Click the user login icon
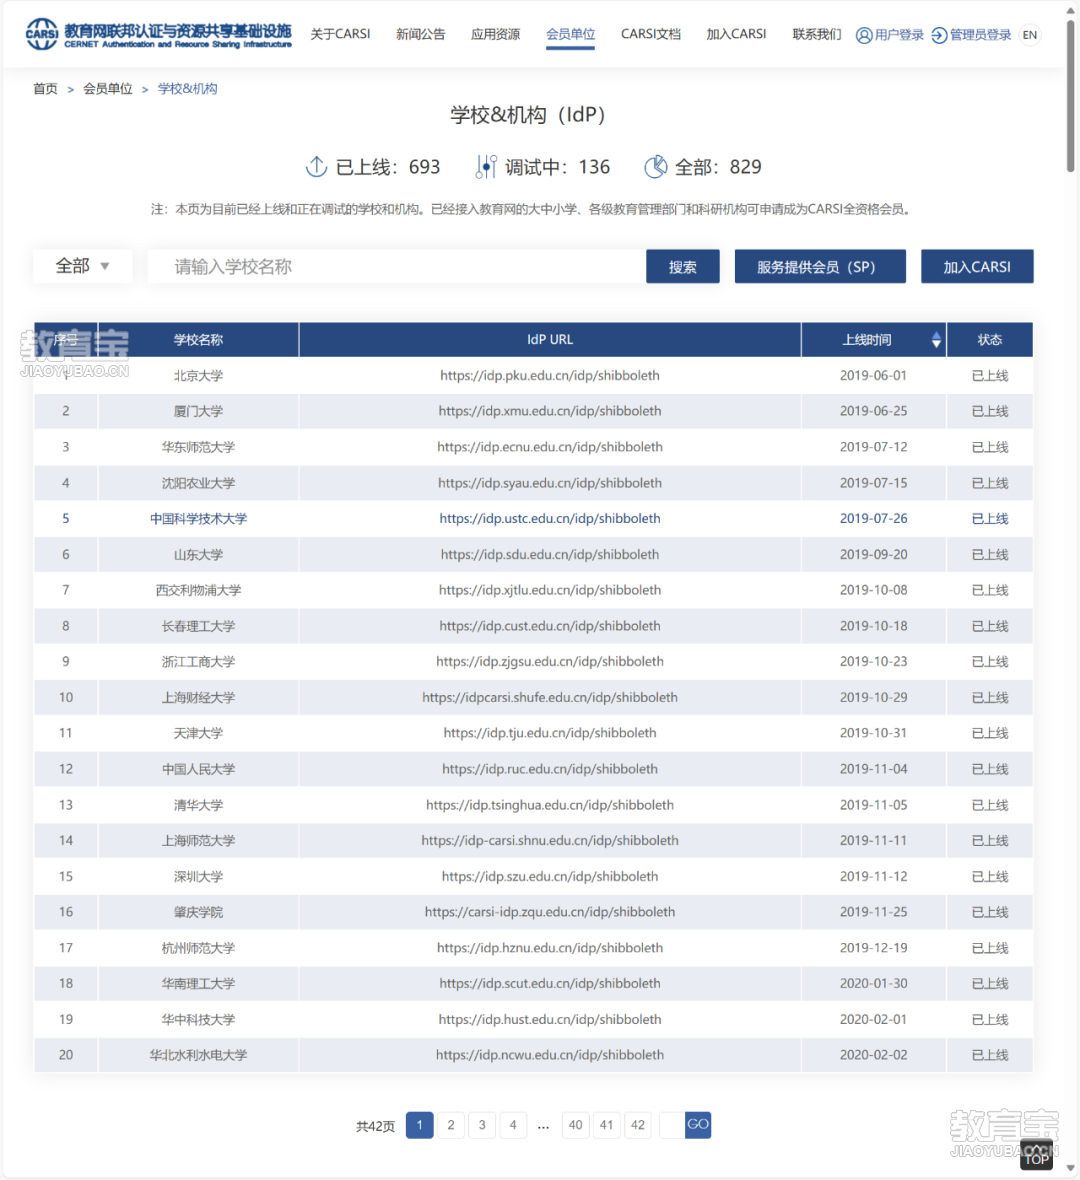Screen dimensions: 1080x1180 click(x=864, y=35)
